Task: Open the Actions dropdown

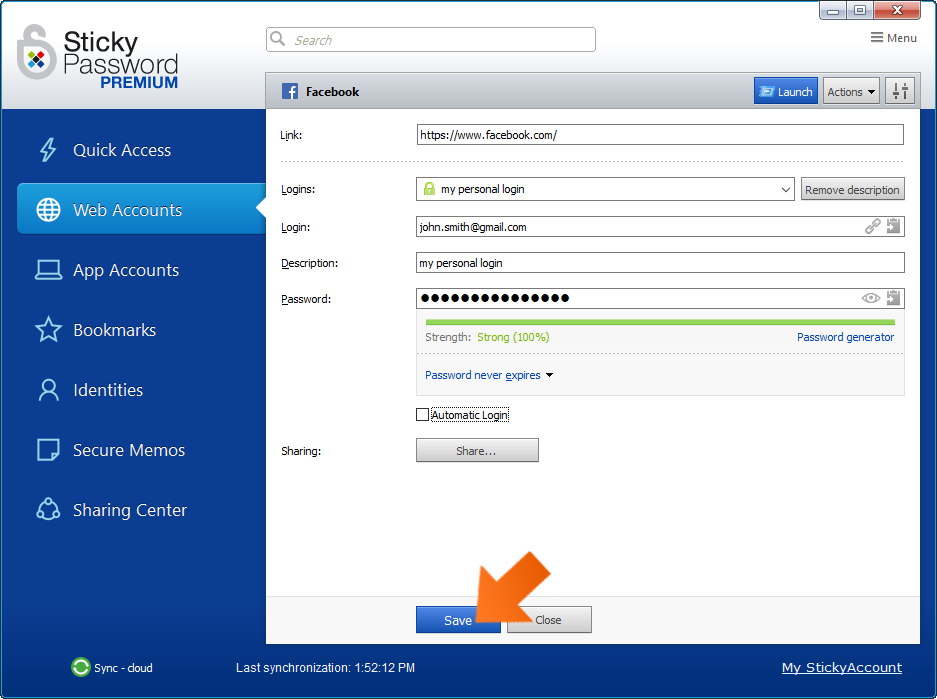Action: point(851,91)
